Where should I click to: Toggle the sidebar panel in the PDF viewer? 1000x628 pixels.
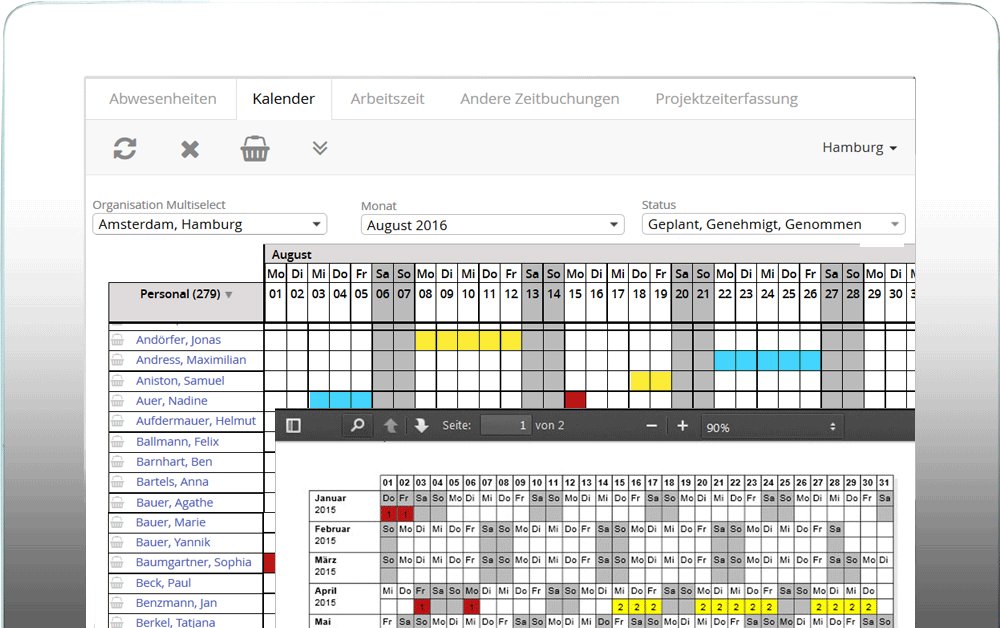293,425
